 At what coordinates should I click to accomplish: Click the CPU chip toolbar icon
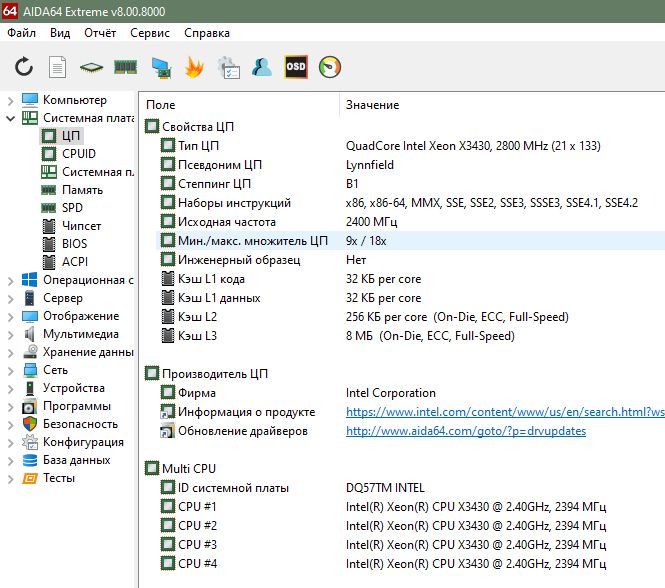pos(91,67)
